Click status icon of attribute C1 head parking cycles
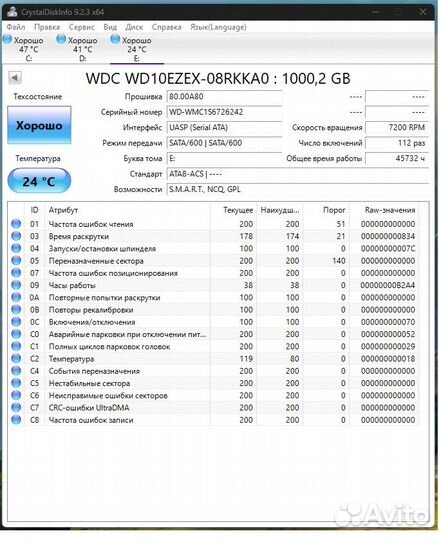441x540 pixels. tap(16, 346)
